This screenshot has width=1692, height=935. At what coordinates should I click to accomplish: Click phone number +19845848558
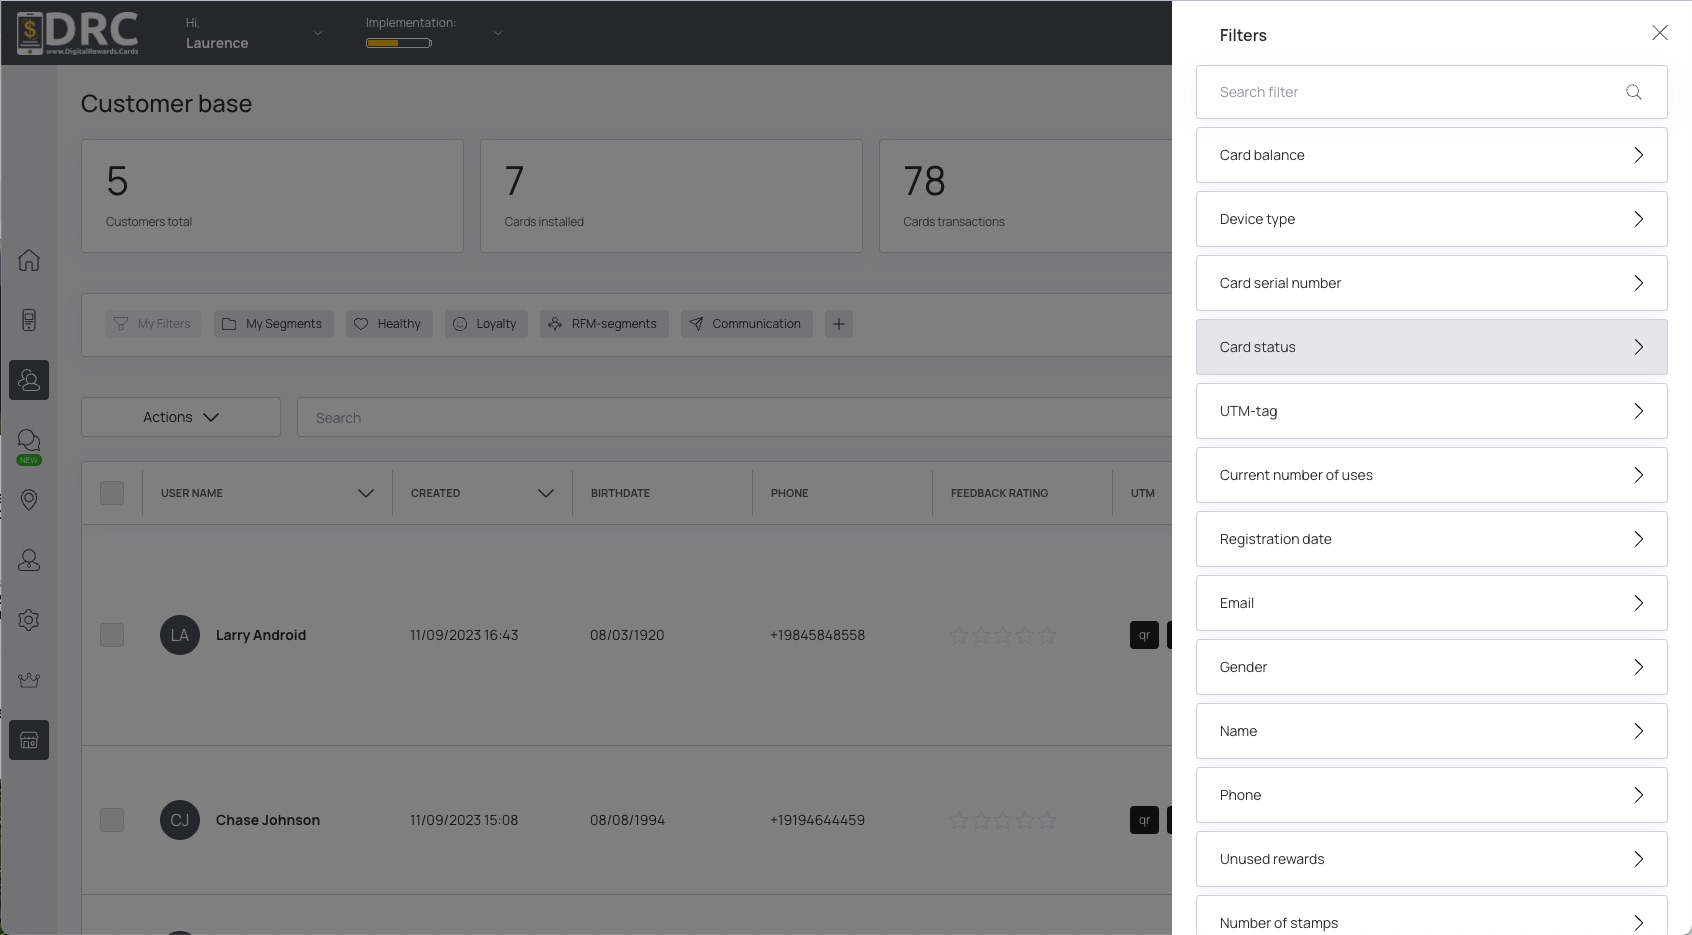pos(817,635)
